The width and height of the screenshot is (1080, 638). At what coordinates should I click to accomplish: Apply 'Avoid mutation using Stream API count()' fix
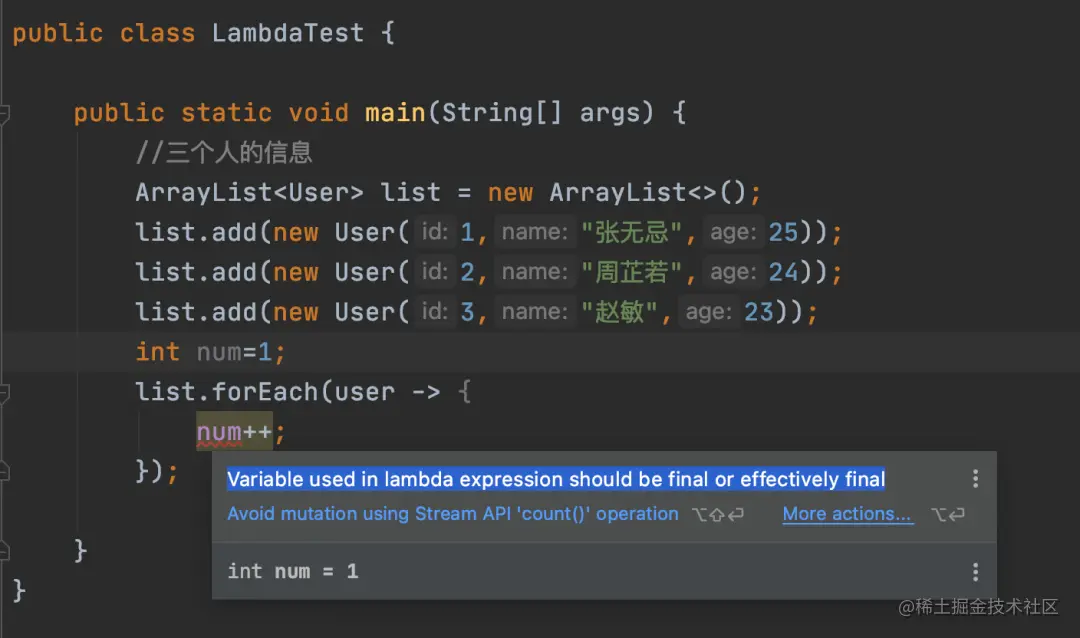pyautogui.click(x=452, y=514)
